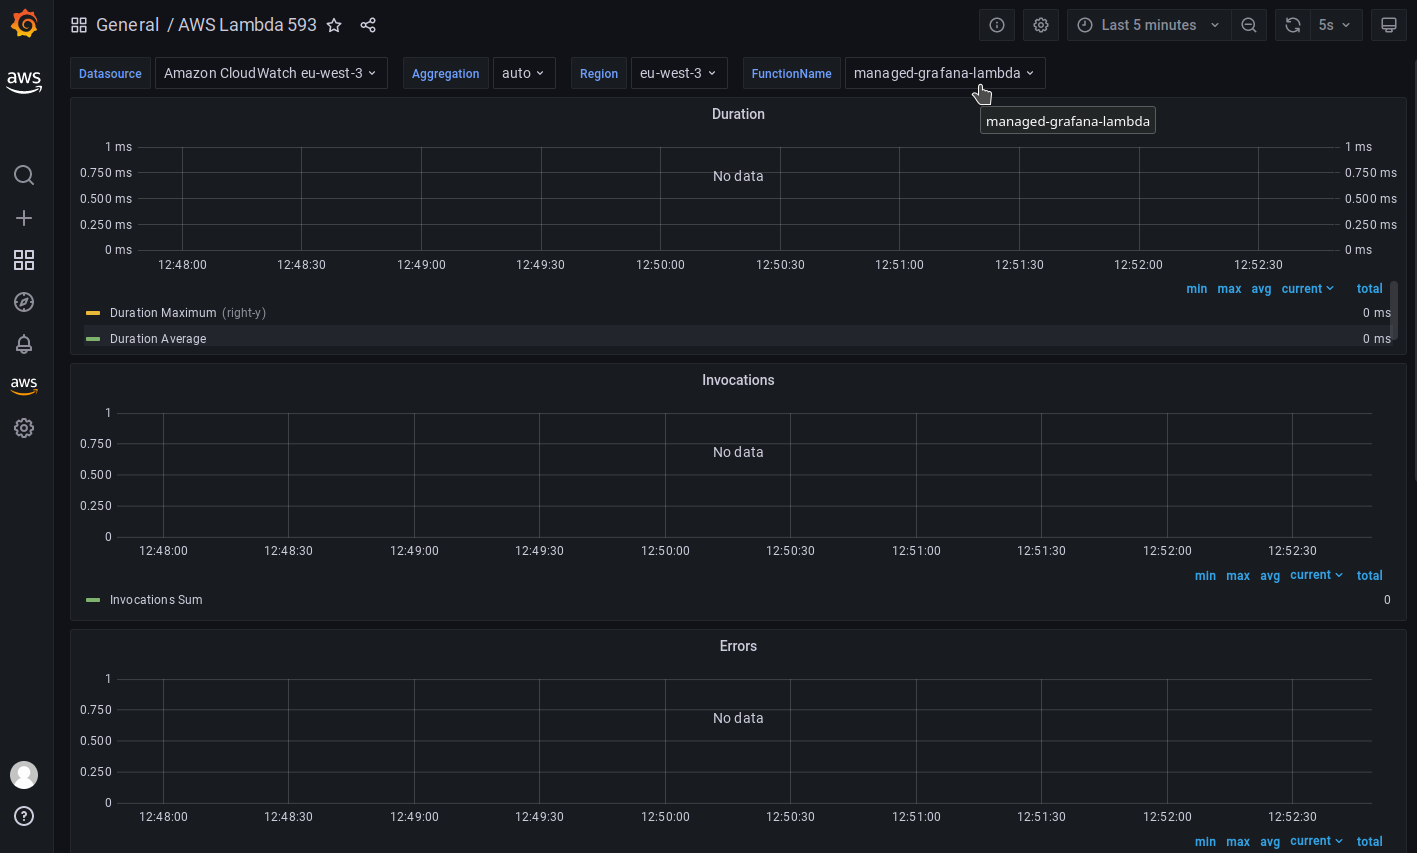This screenshot has height=853, width=1417.
Task: Open the Dashboards grid icon in sidebar
Action: click(x=24, y=260)
